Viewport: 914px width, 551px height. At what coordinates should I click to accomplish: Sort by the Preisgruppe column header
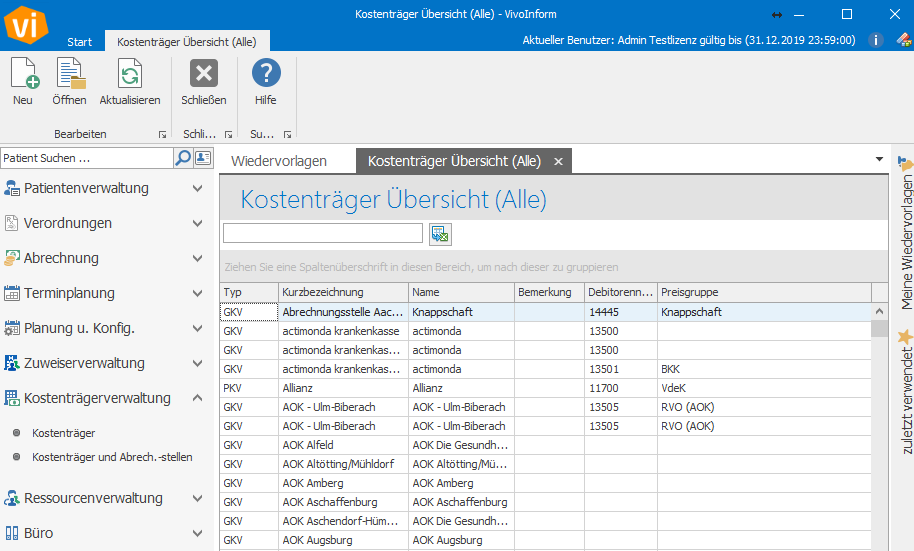764,292
